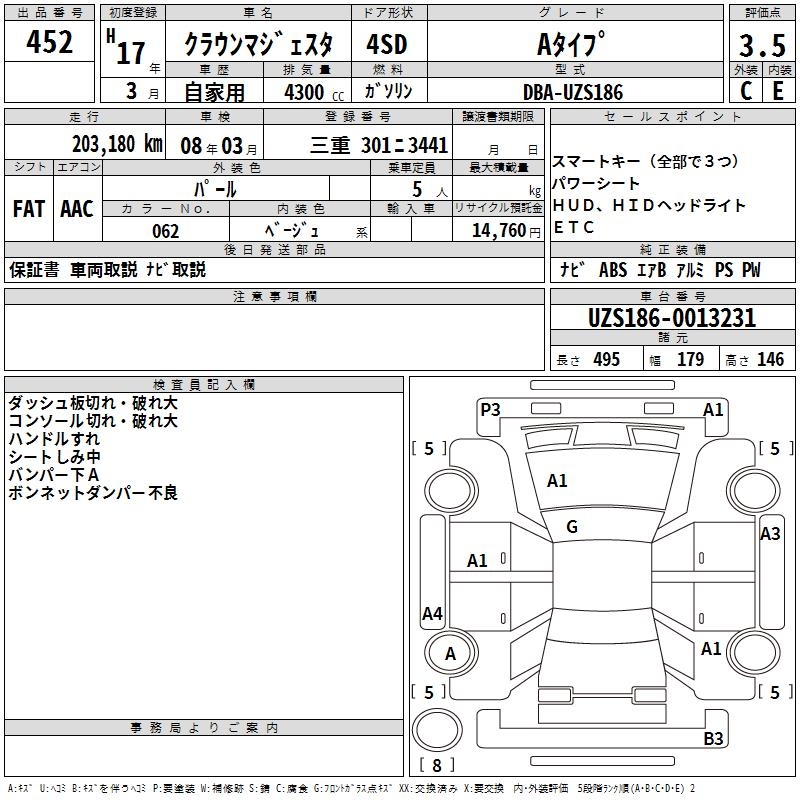Click the width value 179

point(690,359)
